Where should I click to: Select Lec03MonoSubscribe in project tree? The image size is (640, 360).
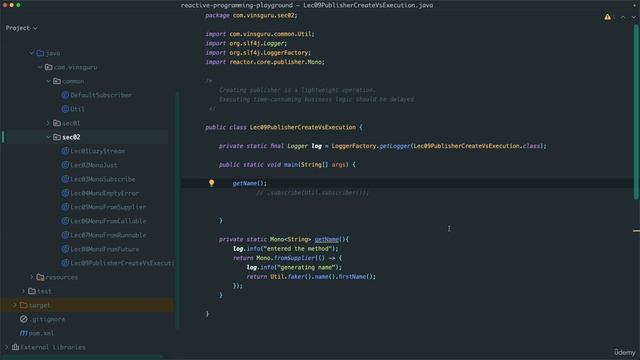[103, 179]
